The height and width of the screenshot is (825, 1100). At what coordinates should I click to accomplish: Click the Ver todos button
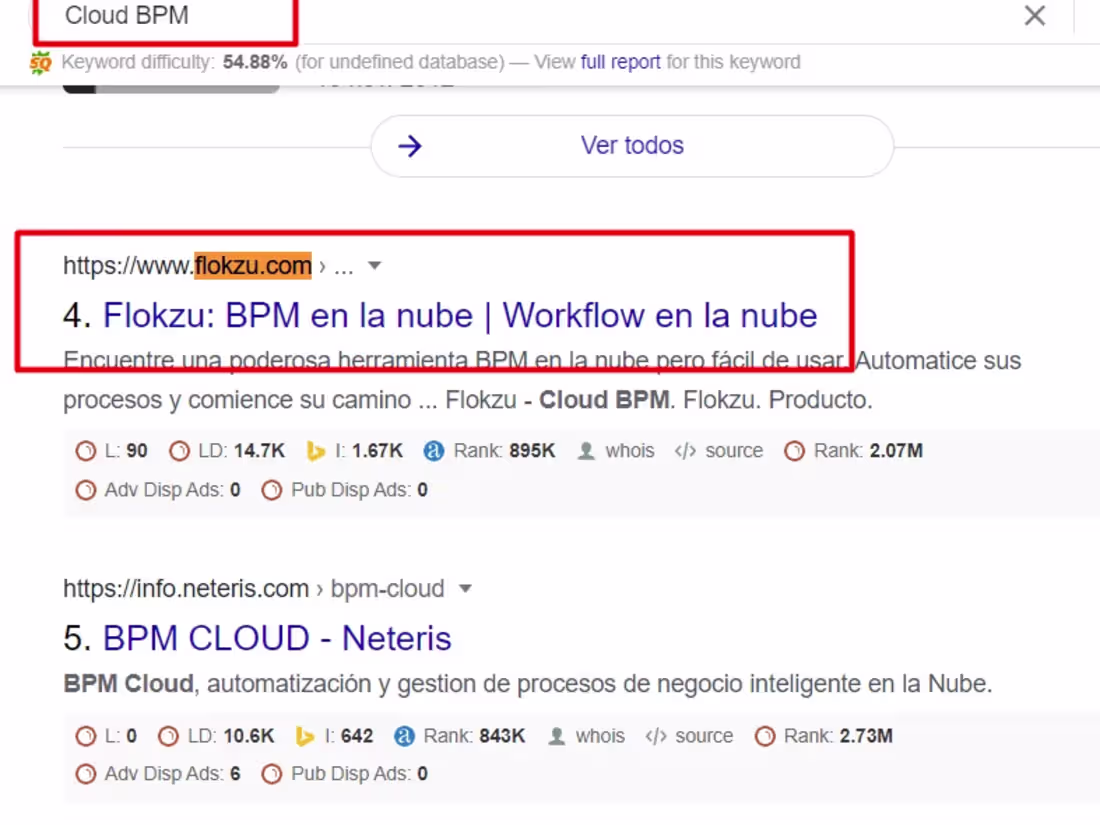pos(632,146)
